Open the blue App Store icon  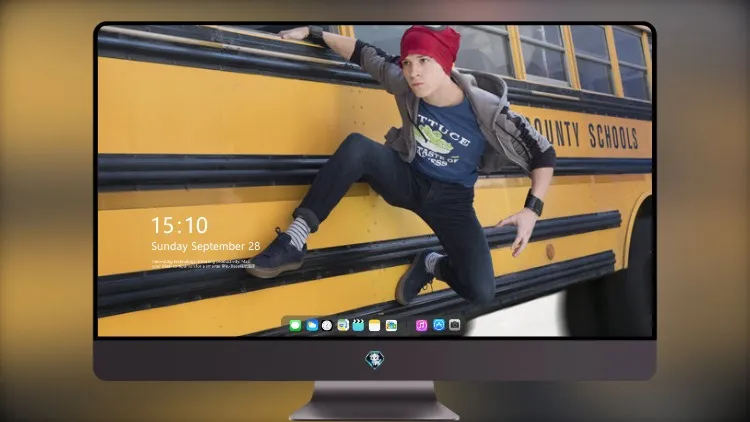(x=439, y=325)
